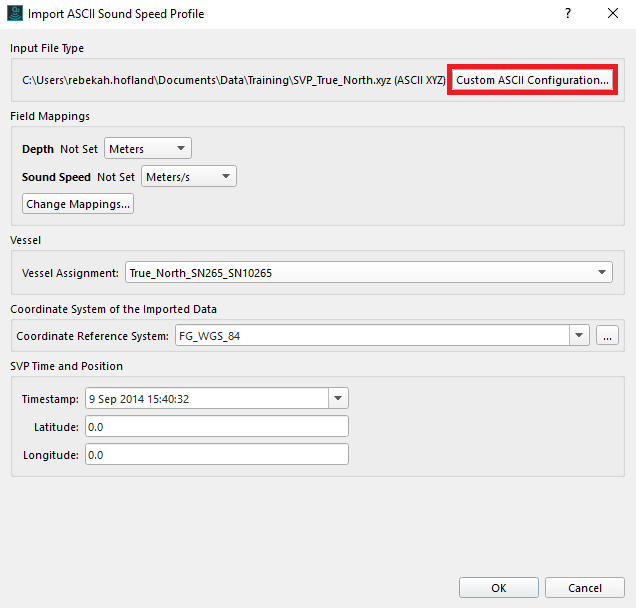This screenshot has height=608, width=636.
Task: Click the Latitude input field
Action: click(x=217, y=427)
